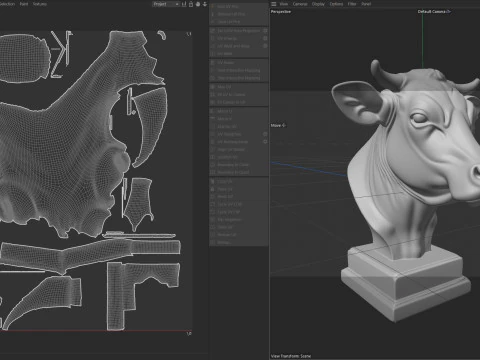Choose Stop Interactive Mapping command
480x360 pixels.
(x=238, y=78)
